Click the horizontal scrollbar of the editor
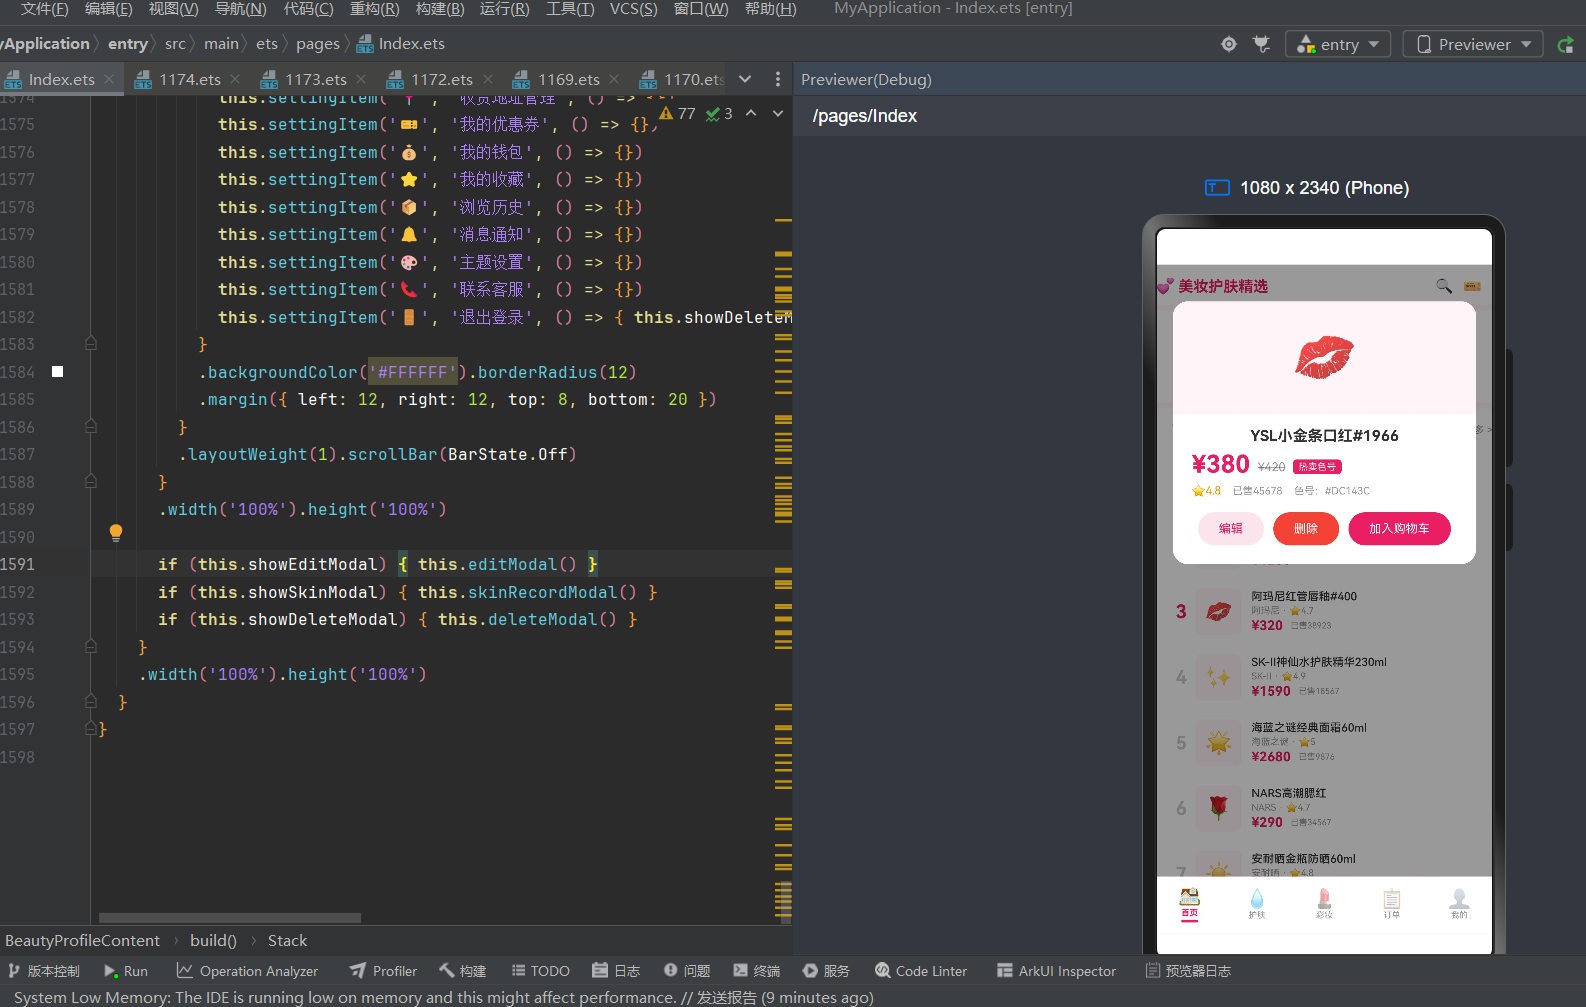 [230, 917]
